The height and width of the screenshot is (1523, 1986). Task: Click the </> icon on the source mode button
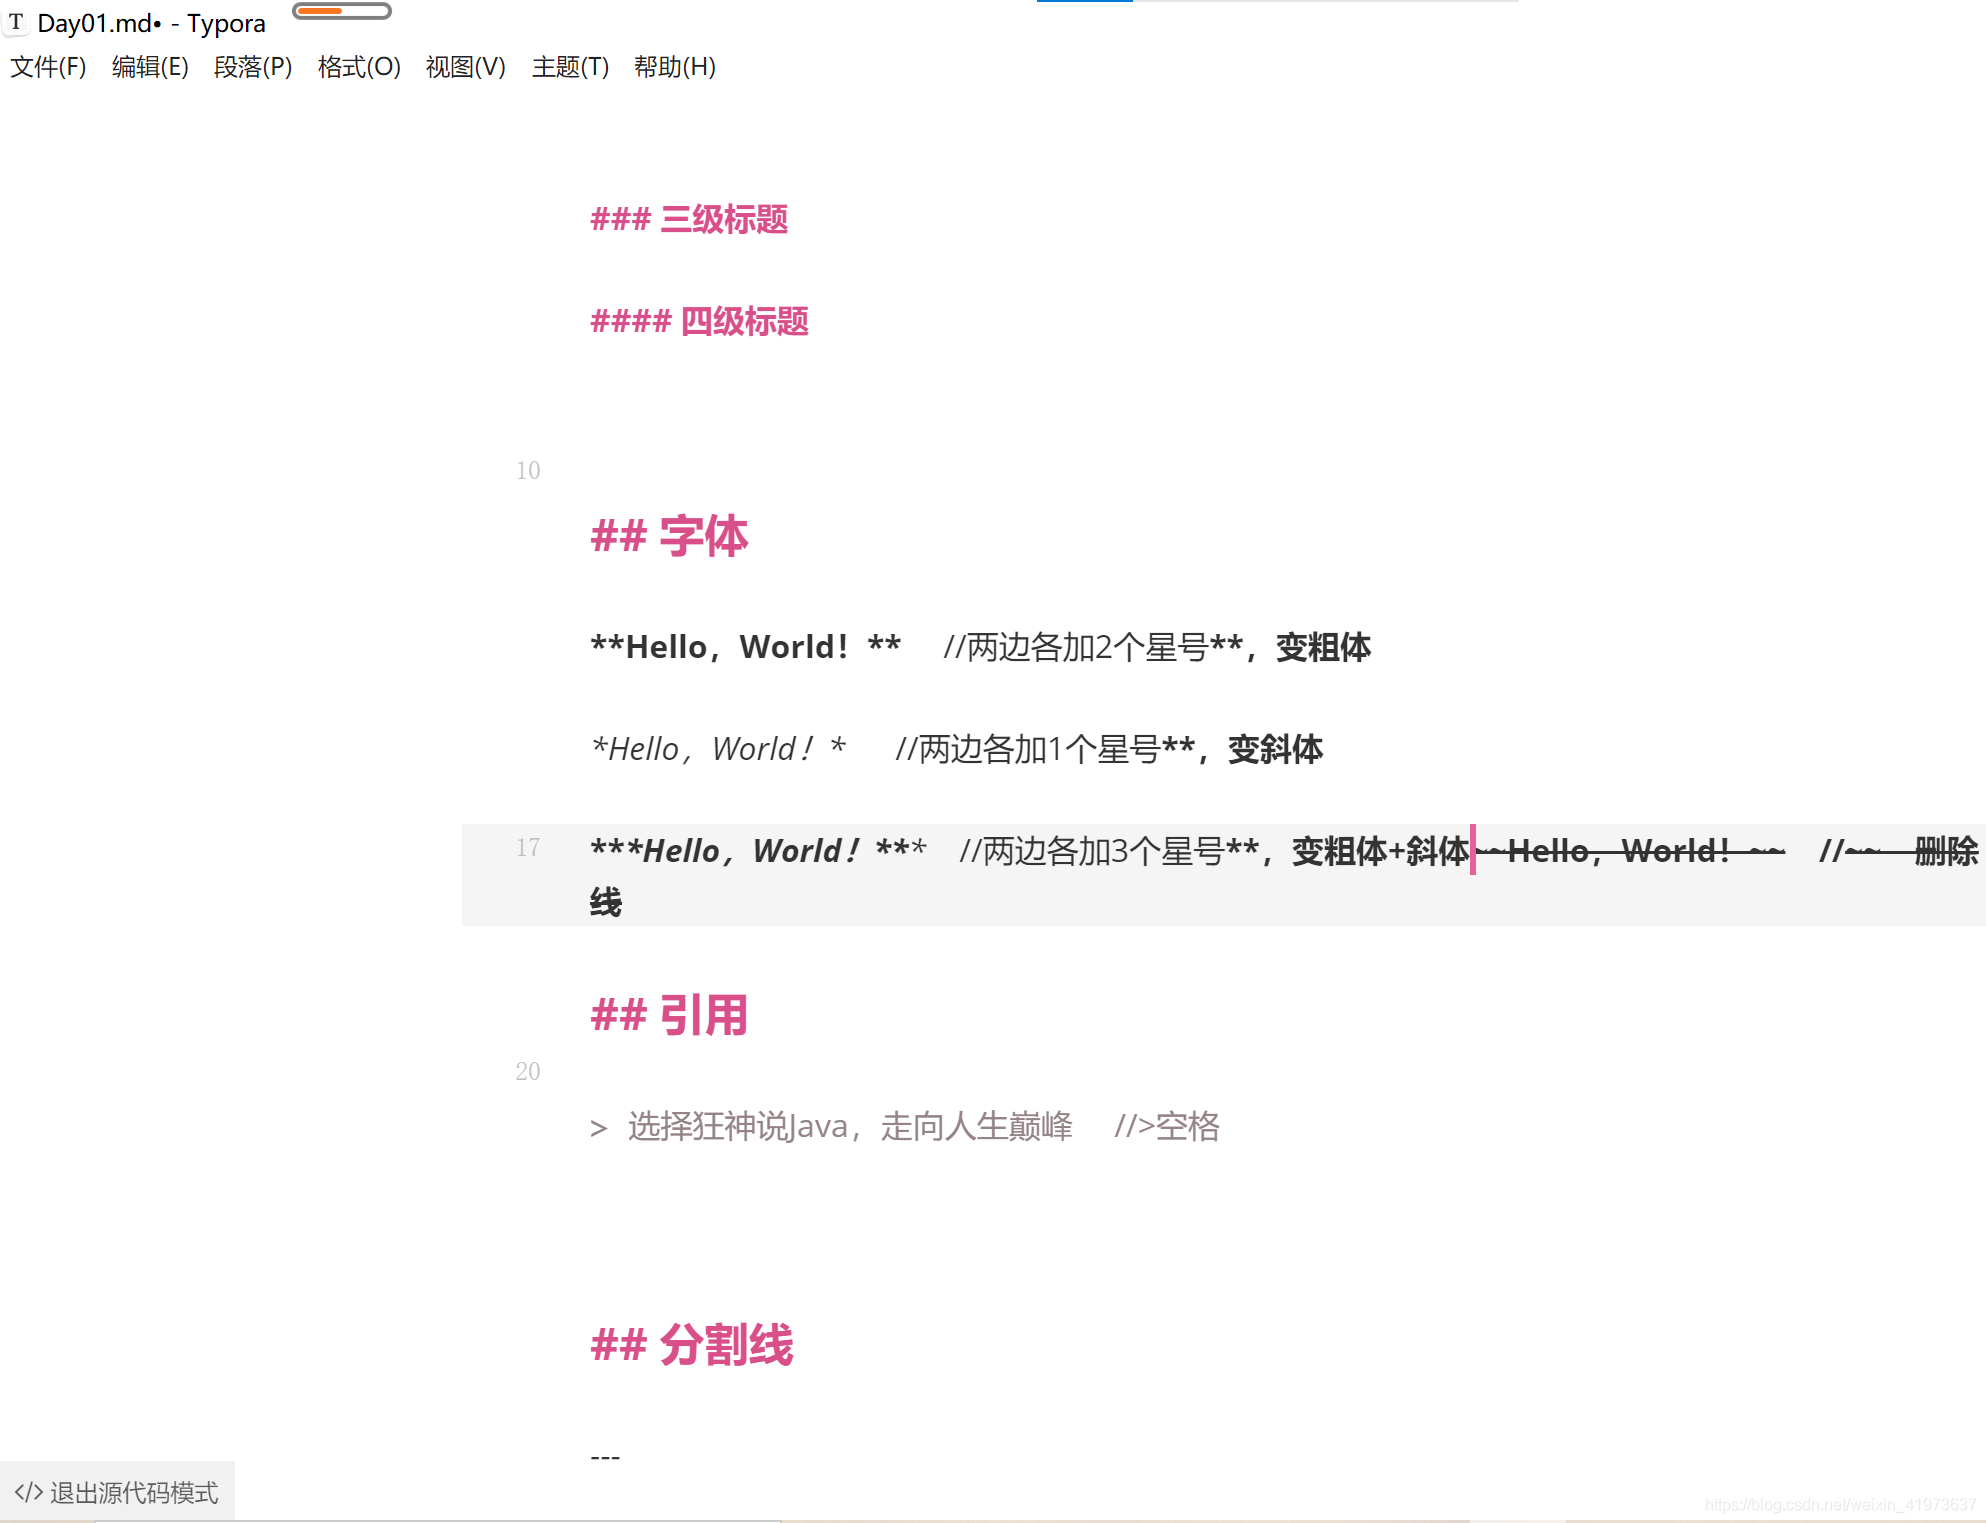point(30,1492)
